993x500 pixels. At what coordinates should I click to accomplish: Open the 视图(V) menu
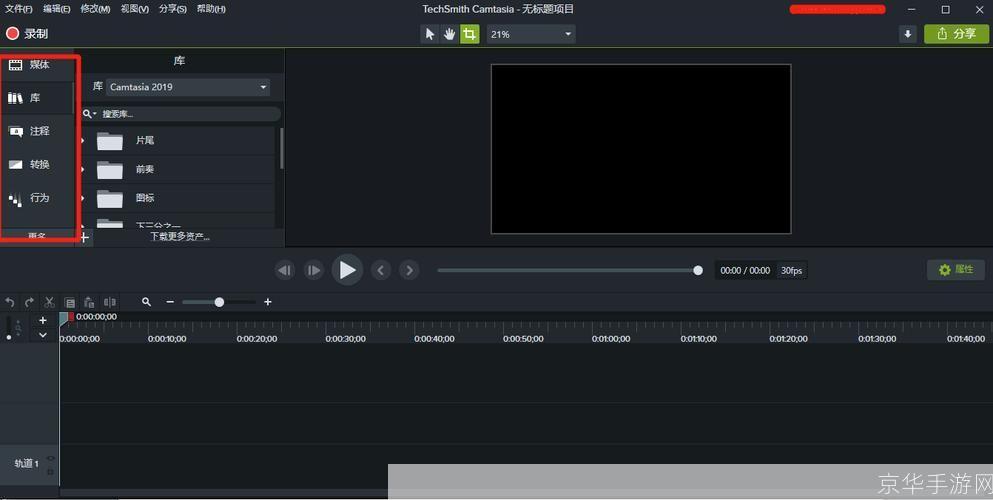134,9
